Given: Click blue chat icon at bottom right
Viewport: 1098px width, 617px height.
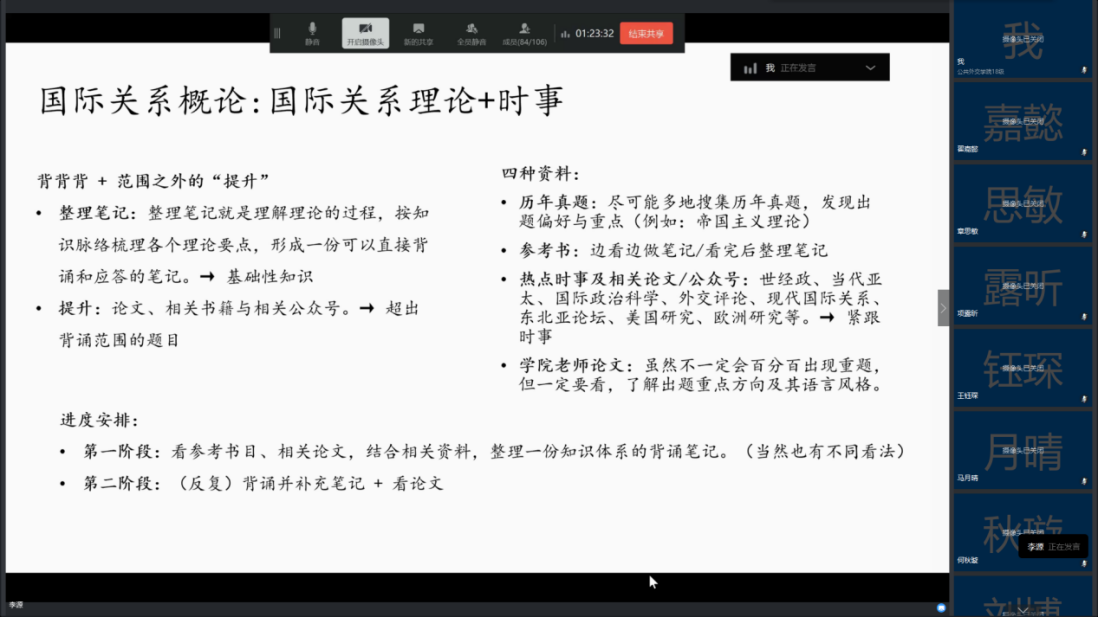Looking at the screenshot, I should (x=941, y=607).
